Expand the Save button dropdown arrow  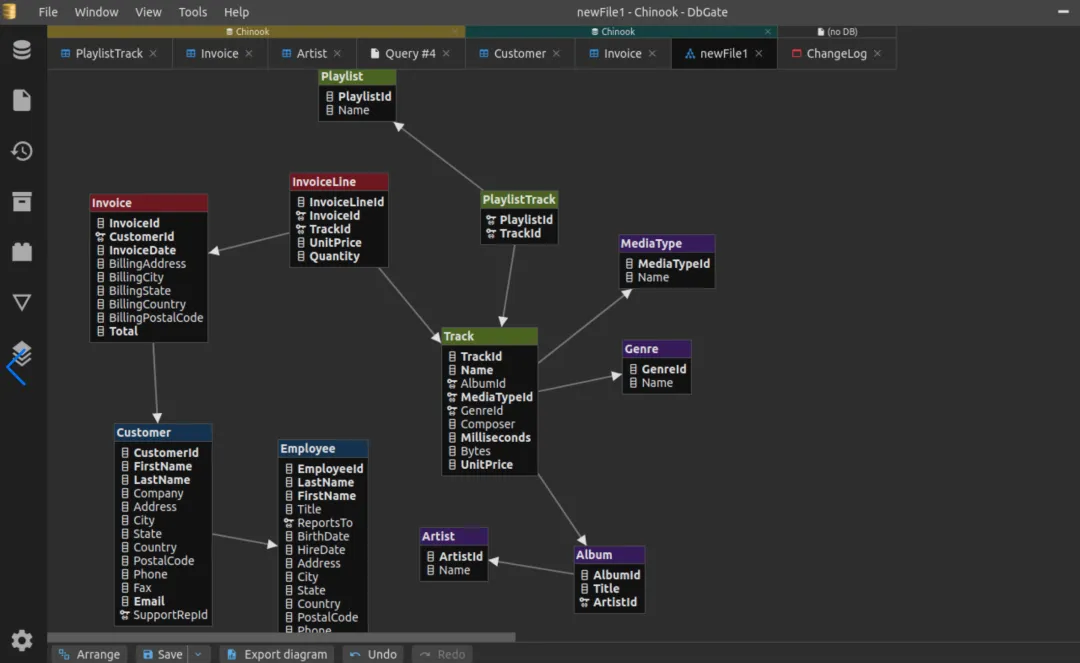pyautogui.click(x=197, y=654)
